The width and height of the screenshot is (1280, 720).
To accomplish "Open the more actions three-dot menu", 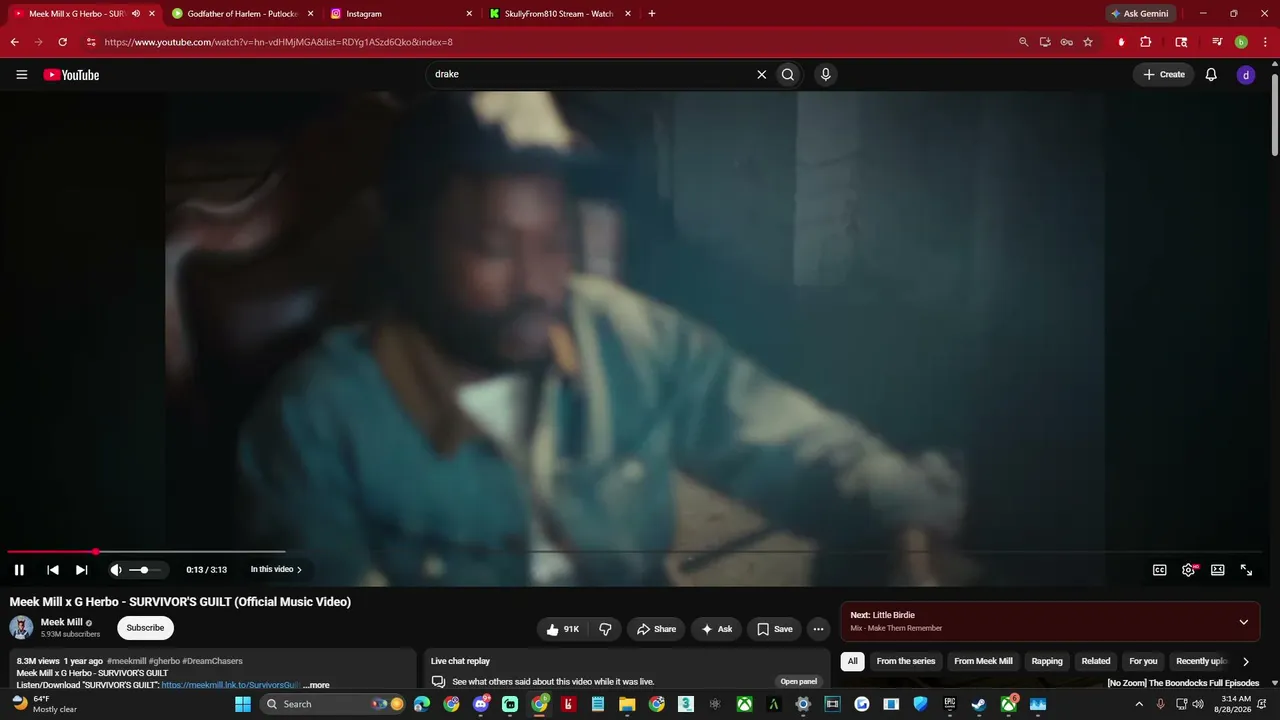I will (818, 629).
